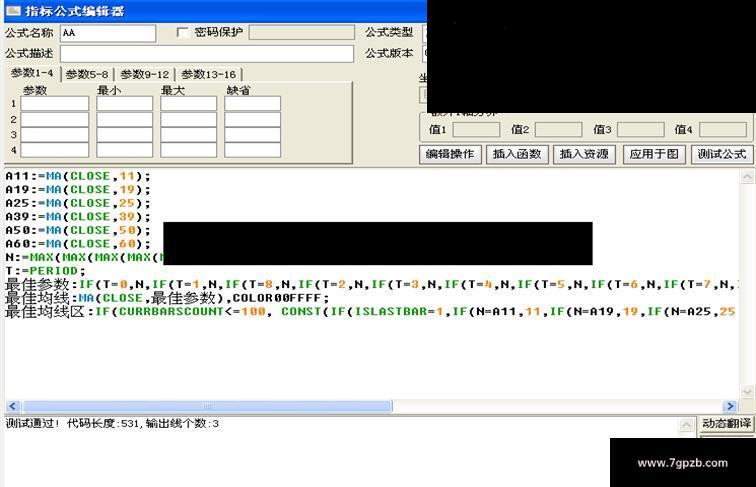Image resolution: width=756 pixels, height=487 pixels.
Task: Click the code line A11:=MA(CLOSE,11);
Action: [78, 176]
